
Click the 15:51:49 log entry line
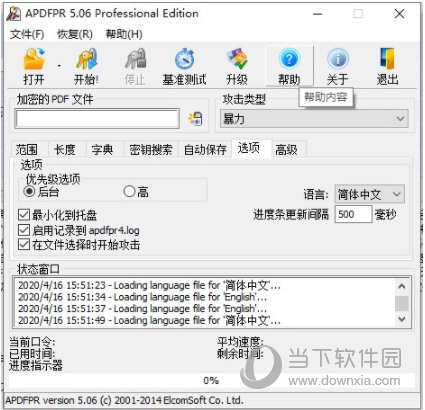click(x=149, y=320)
